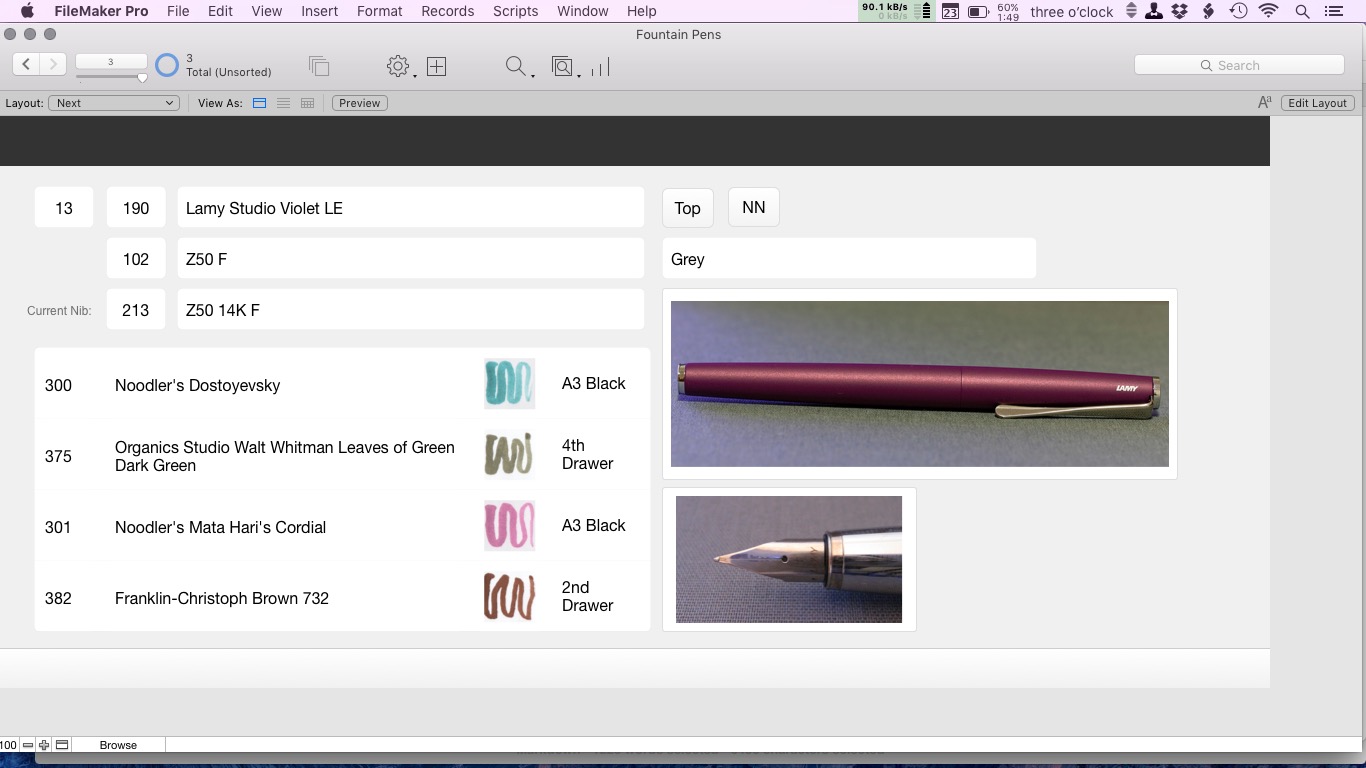Click the Sort bars toolbar icon
The width and height of the screenshot is (1366, 768).
[x=600, y=67]
